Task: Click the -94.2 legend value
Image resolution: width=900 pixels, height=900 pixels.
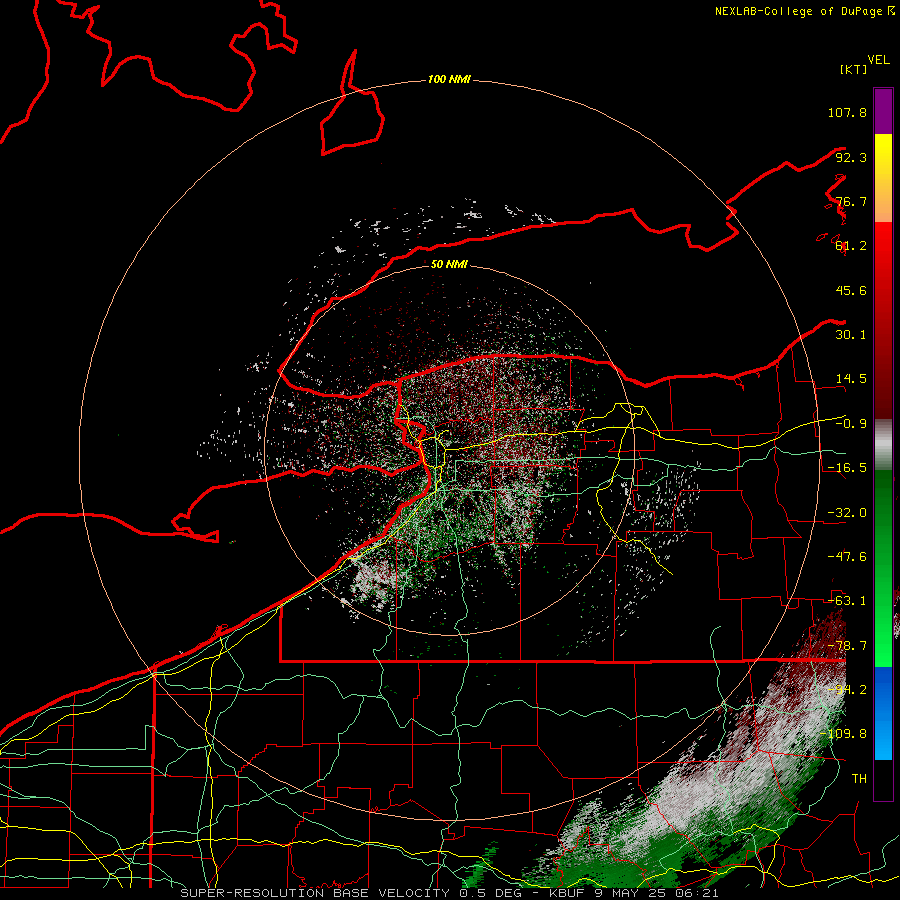Action: click(847, 689)
